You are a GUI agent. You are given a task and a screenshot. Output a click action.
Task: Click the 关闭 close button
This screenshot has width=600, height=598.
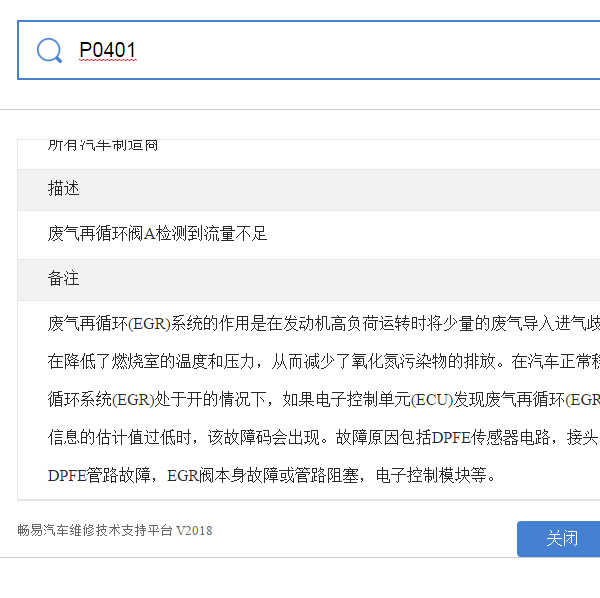click(x=559, y=538)
